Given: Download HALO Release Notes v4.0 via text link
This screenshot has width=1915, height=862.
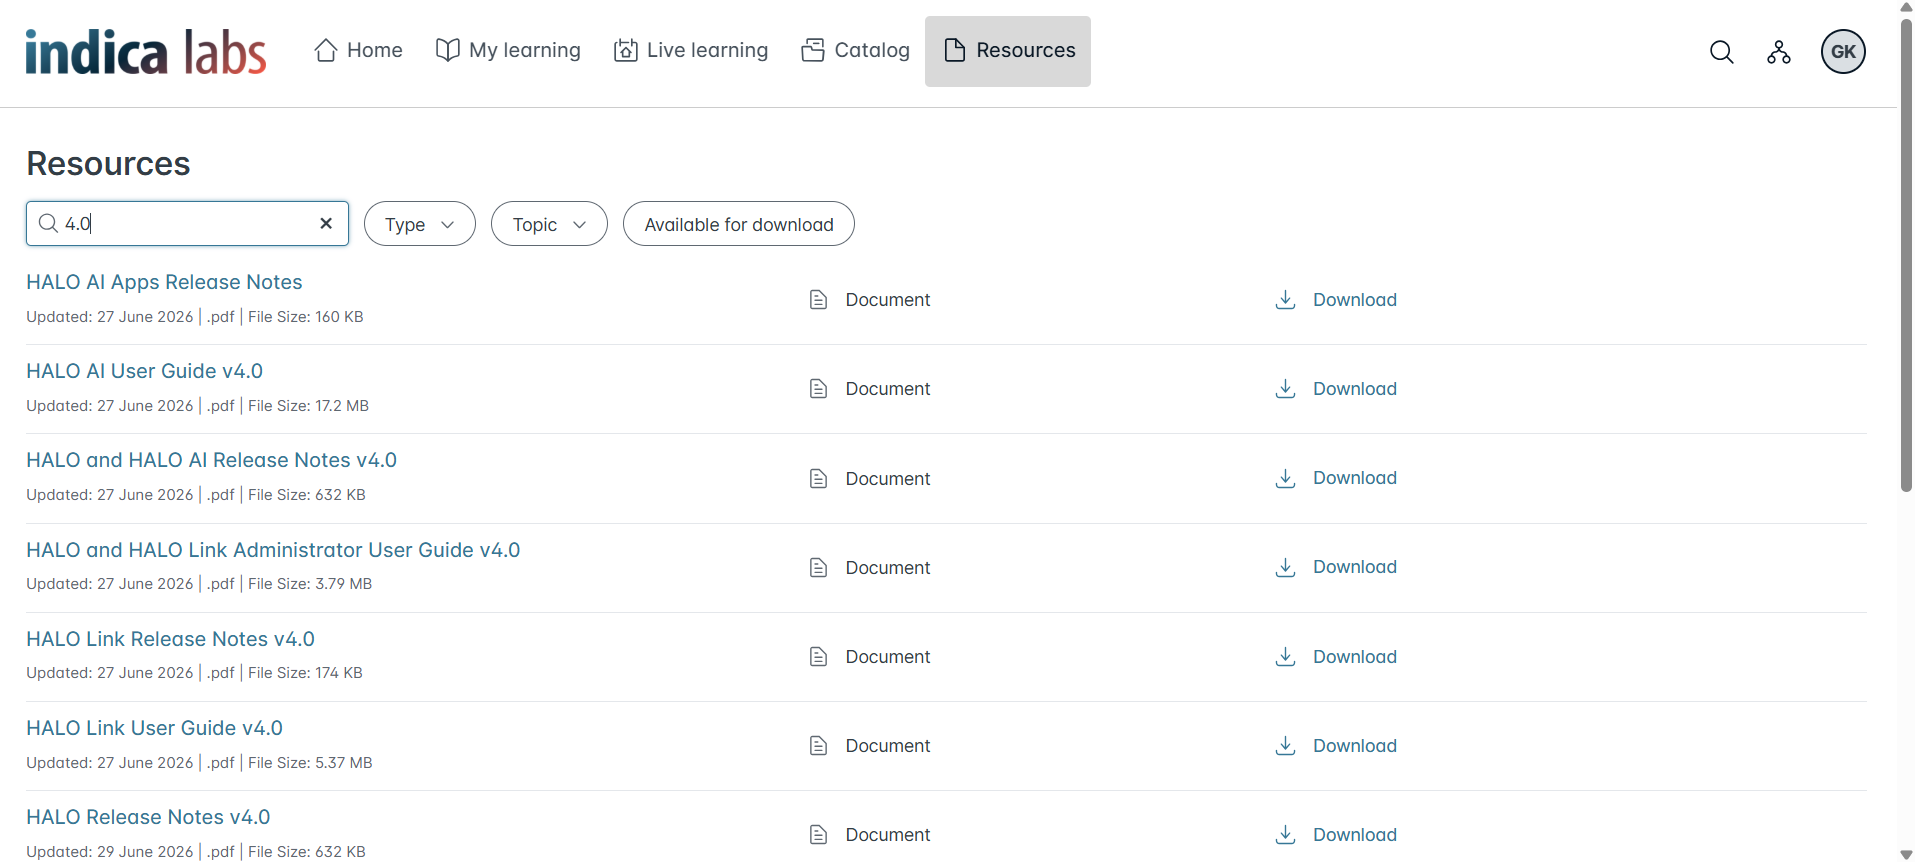Looking at the screenshot, I should click(1355, 835).
